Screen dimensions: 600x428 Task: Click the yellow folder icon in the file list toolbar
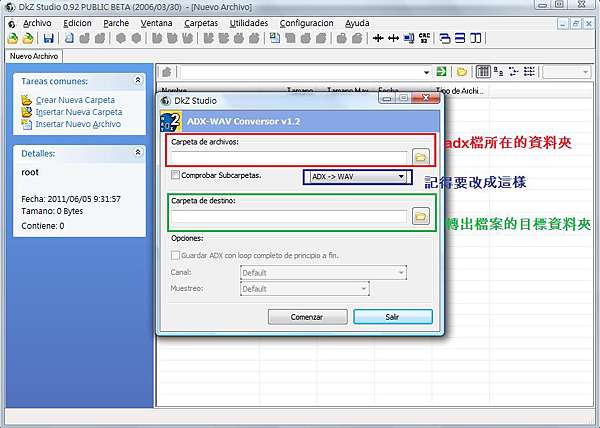click(x=462, y=72)
